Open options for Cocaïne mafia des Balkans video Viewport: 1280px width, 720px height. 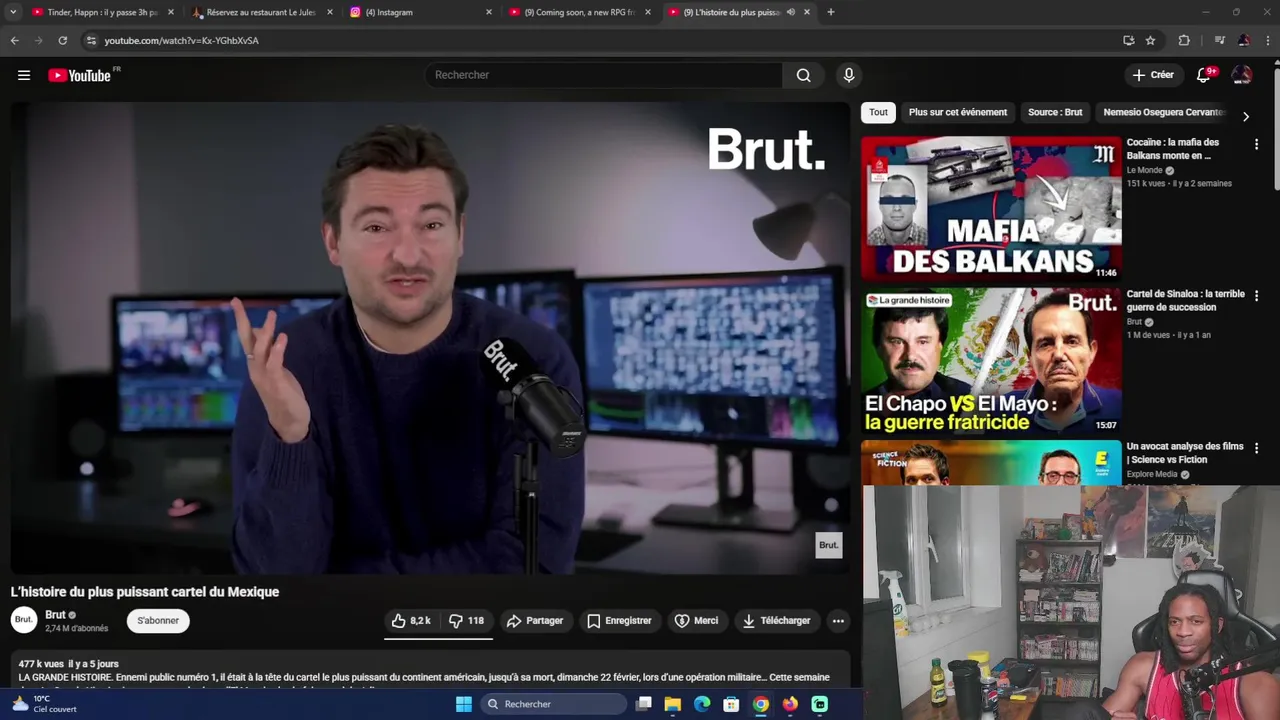click(1256, 144)
